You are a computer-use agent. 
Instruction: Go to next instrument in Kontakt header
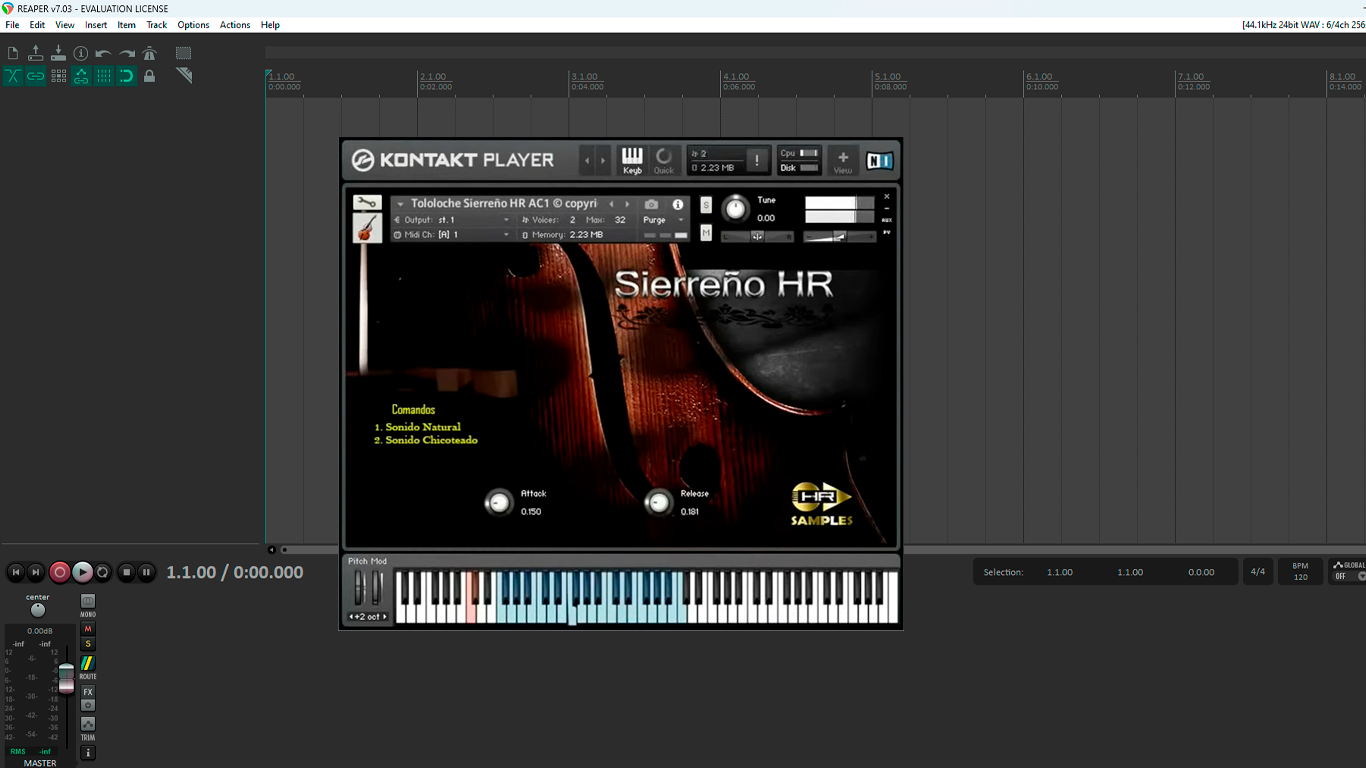pyautogui.click(x=602, y=160)
